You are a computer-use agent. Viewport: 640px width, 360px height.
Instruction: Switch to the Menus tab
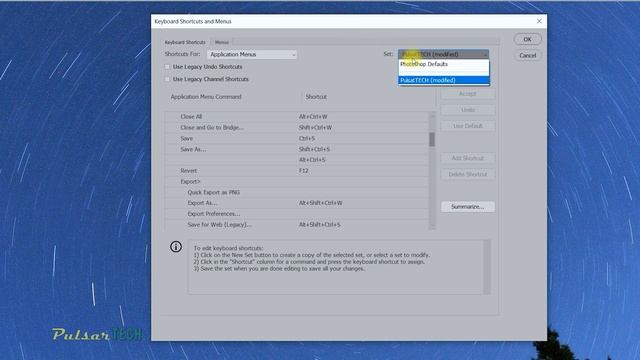click(222, 42)
